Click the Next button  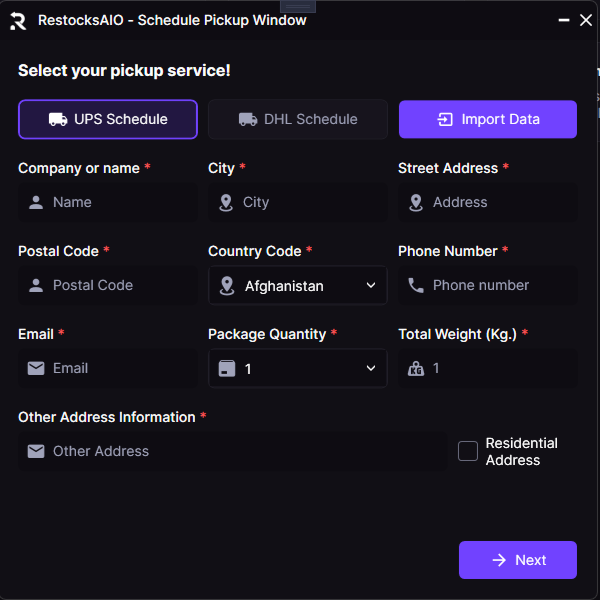click(x=518, y=560)
